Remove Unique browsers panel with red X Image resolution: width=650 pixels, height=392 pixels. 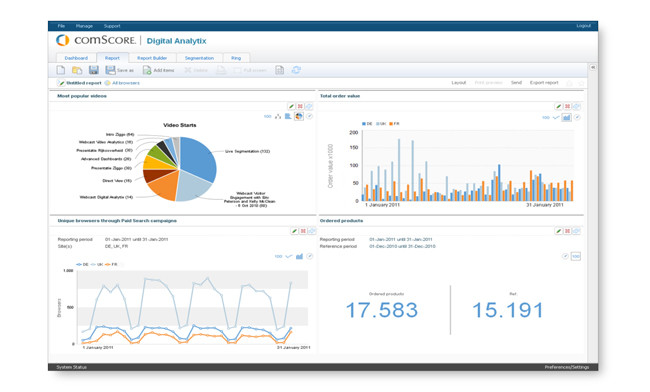coord(303,231)
